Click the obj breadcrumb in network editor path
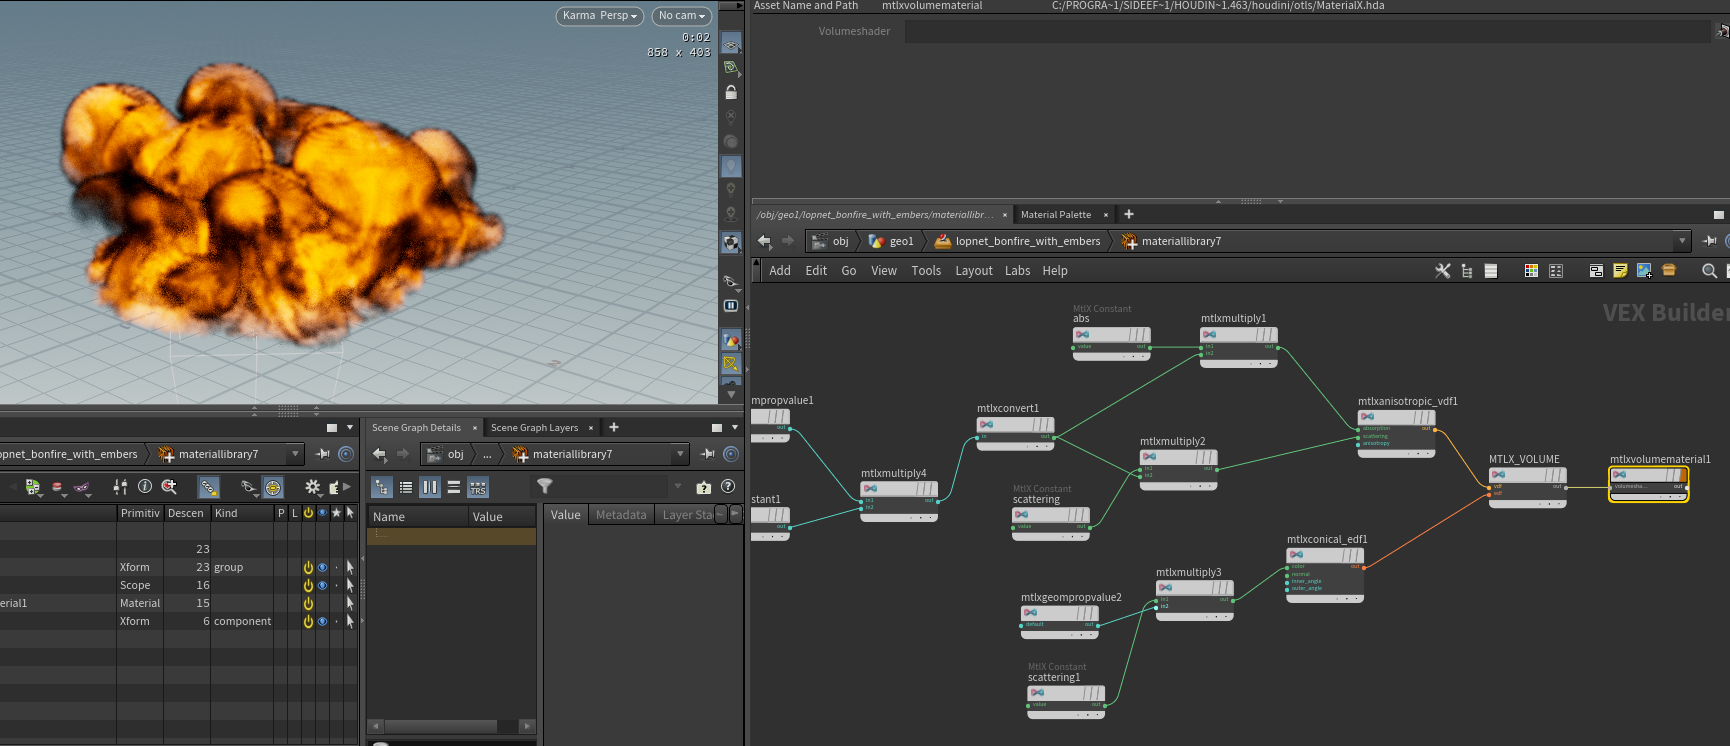 (x=832, y=241)
